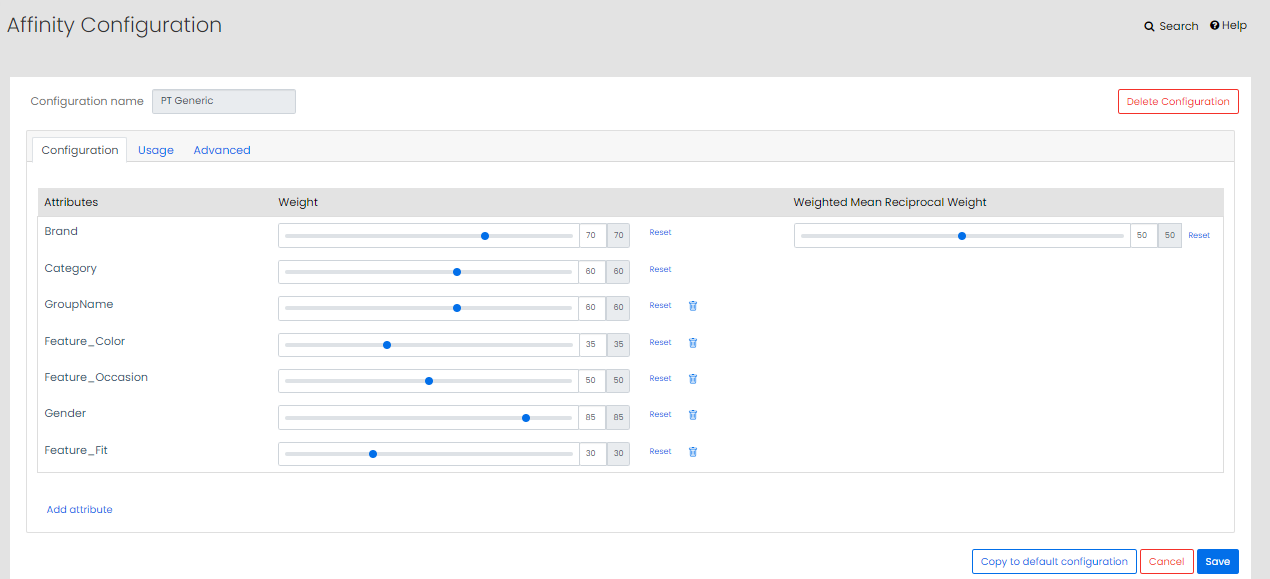Click the Brand weight value box showing 70
1270x579 pixels.
(592, 236)
